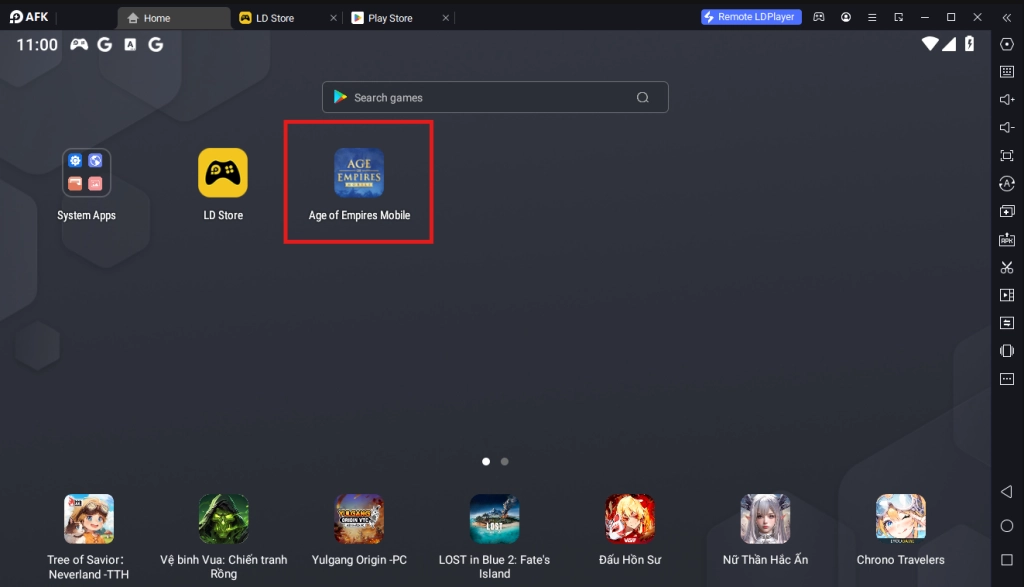Open Chrono Travelers game
The width and height of the screenshot is (1024, 587).
901,519
